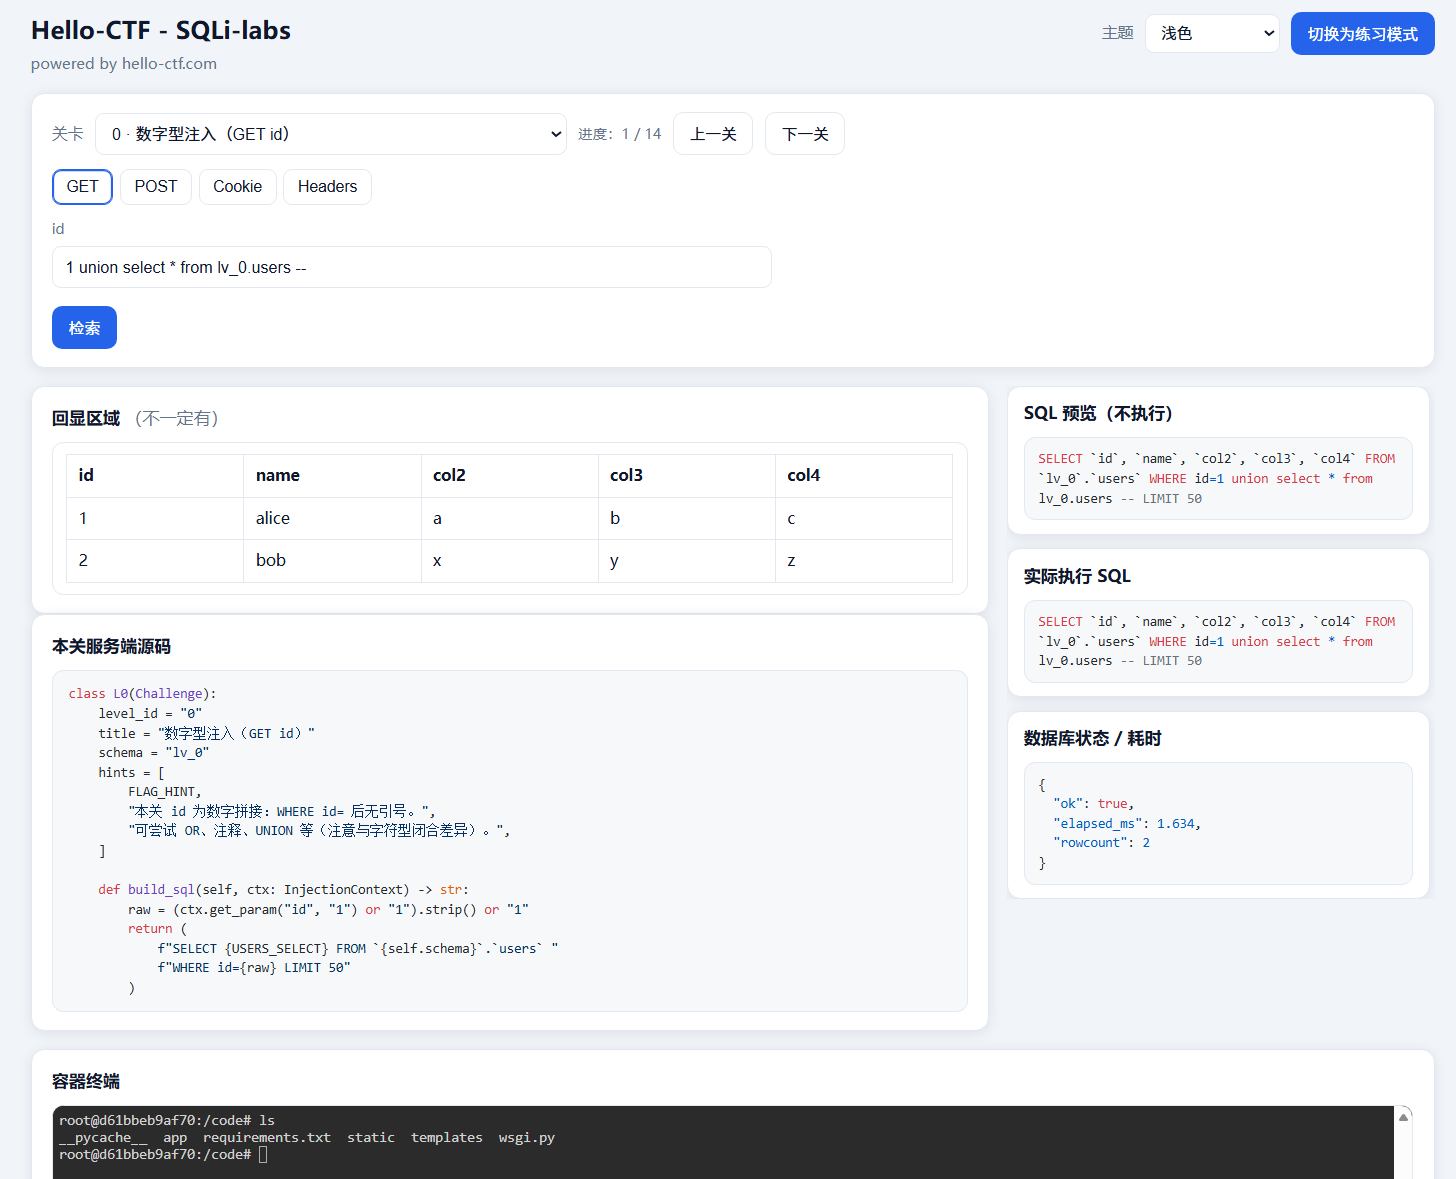Click the 进度: 1 / 14 progress text
The image size is (1456, 1179).
tap(619, 134)
